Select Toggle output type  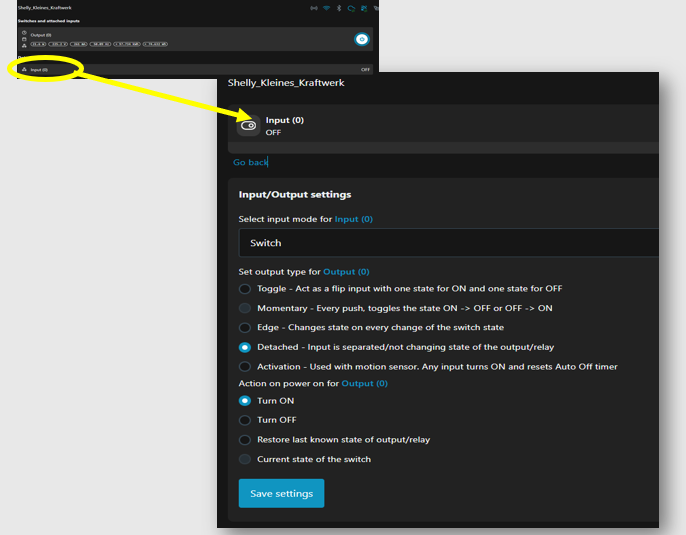click(245, 289)
